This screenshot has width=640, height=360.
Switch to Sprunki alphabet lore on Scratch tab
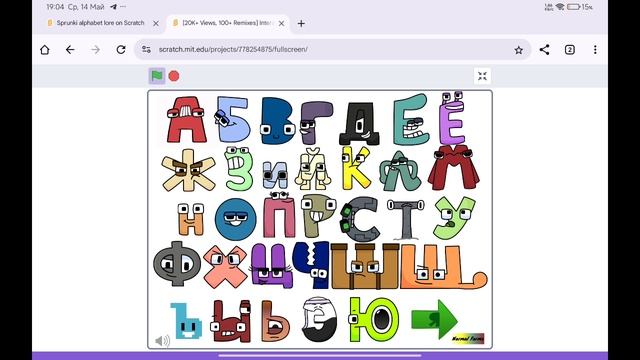[x=100, y=23]
